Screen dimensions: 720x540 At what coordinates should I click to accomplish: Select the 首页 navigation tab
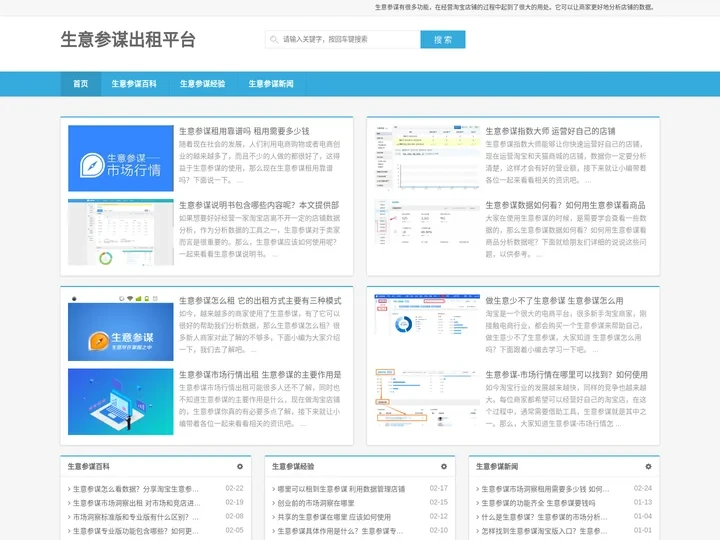point(80,84)
